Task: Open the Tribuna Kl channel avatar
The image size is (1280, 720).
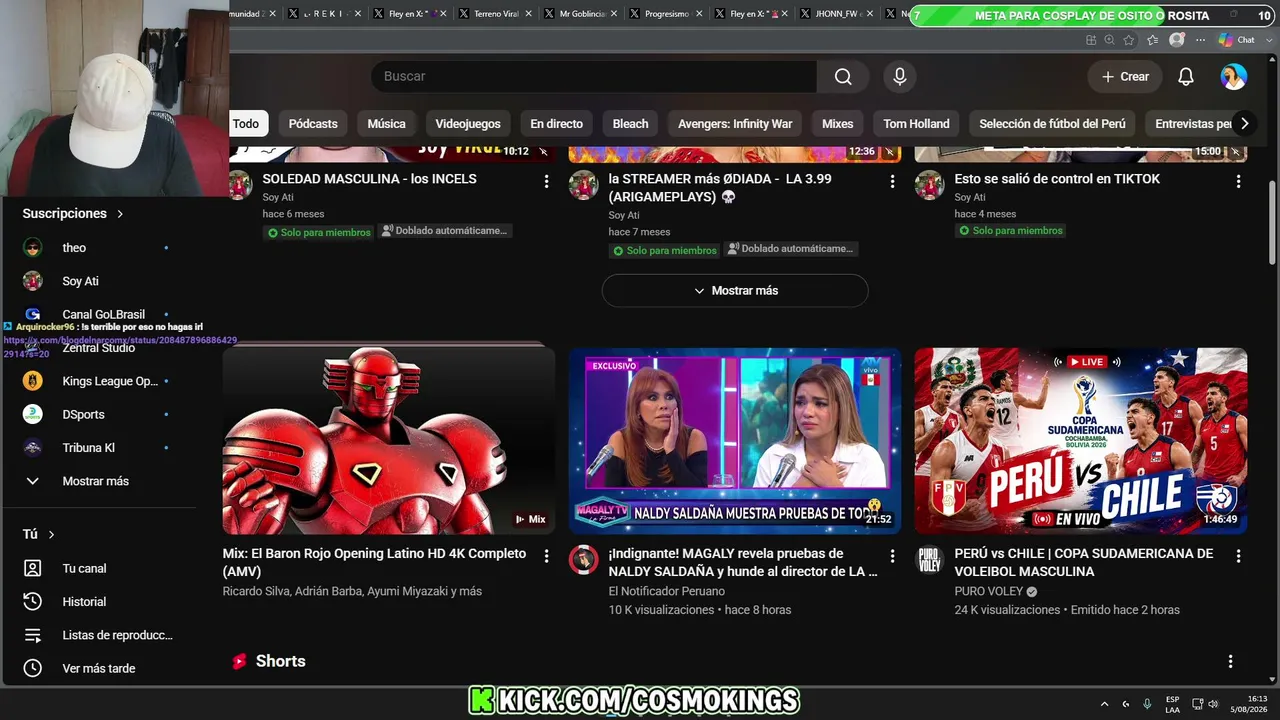Action: [x=33, y=448]
